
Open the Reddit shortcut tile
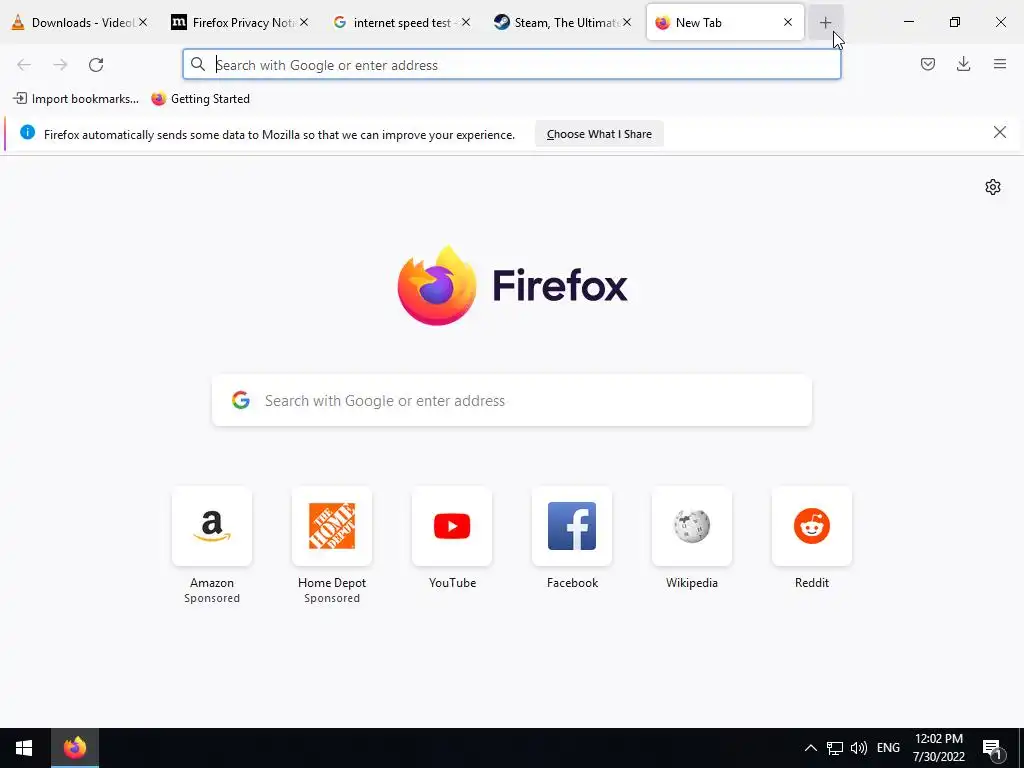(x=812, y=526)
